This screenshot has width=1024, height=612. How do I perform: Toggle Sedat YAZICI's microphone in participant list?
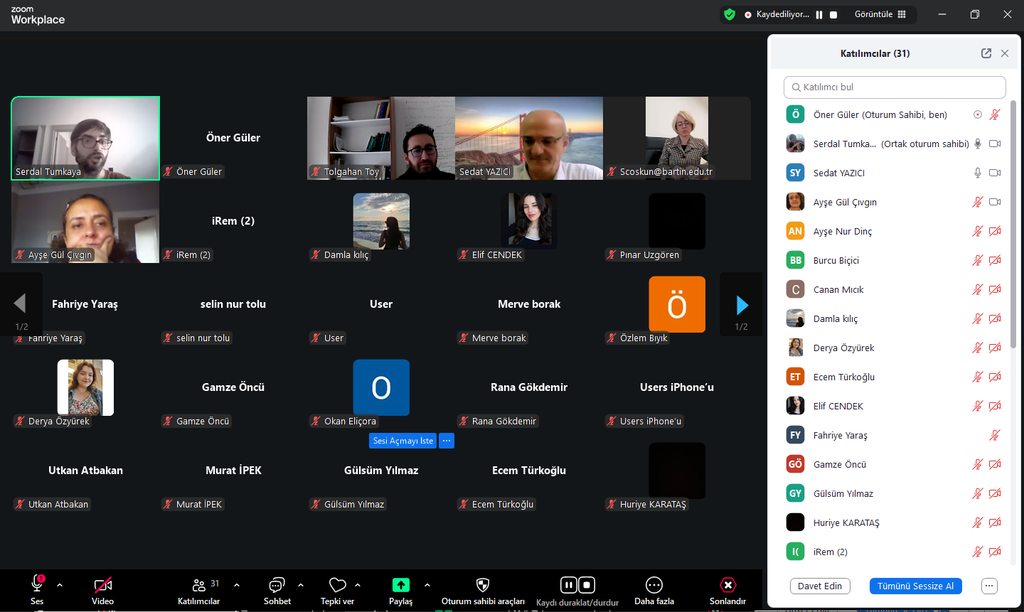[x=978, y=173]
